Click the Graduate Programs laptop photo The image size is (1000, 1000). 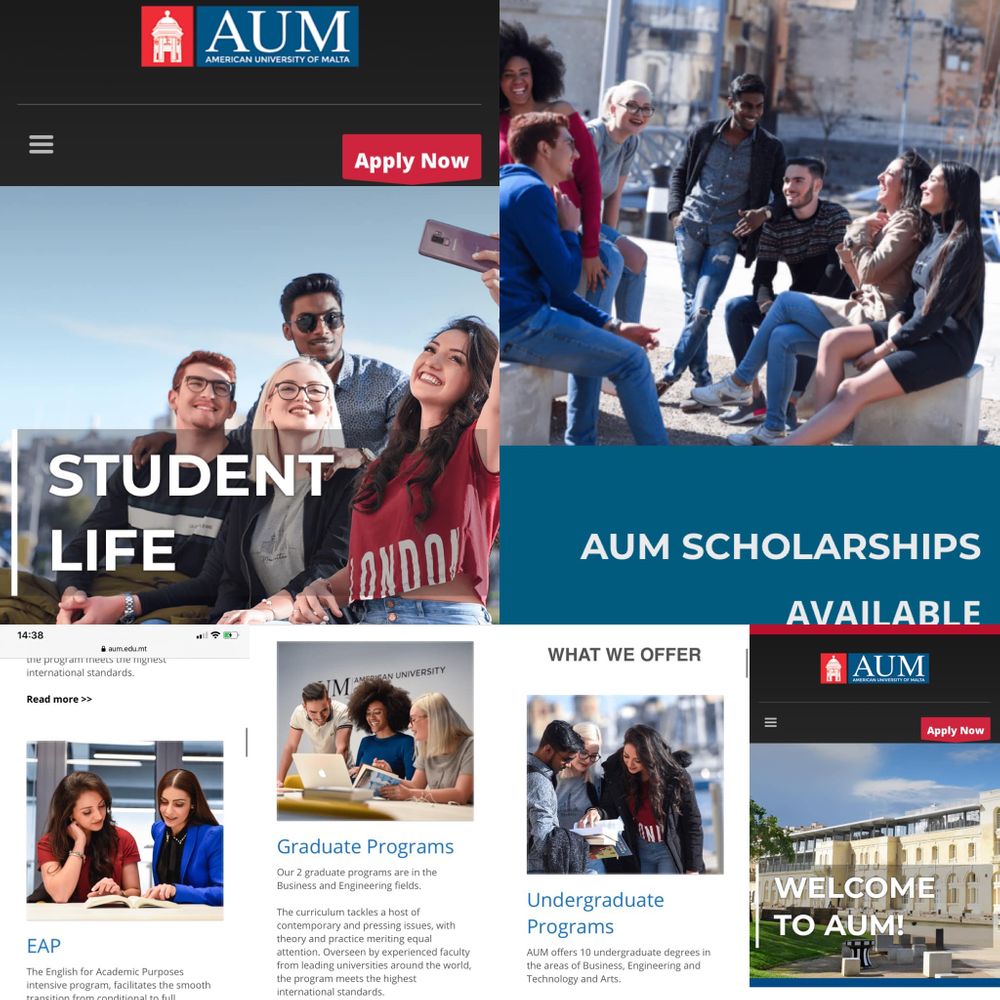click(x=375, y=731)
